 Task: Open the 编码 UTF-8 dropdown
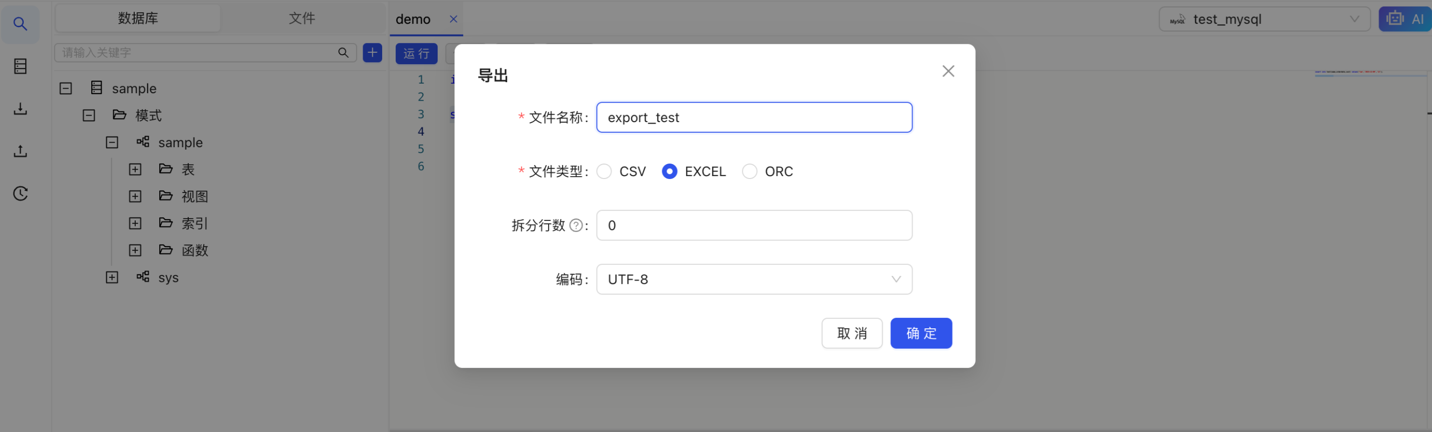(x=754, y=279)
